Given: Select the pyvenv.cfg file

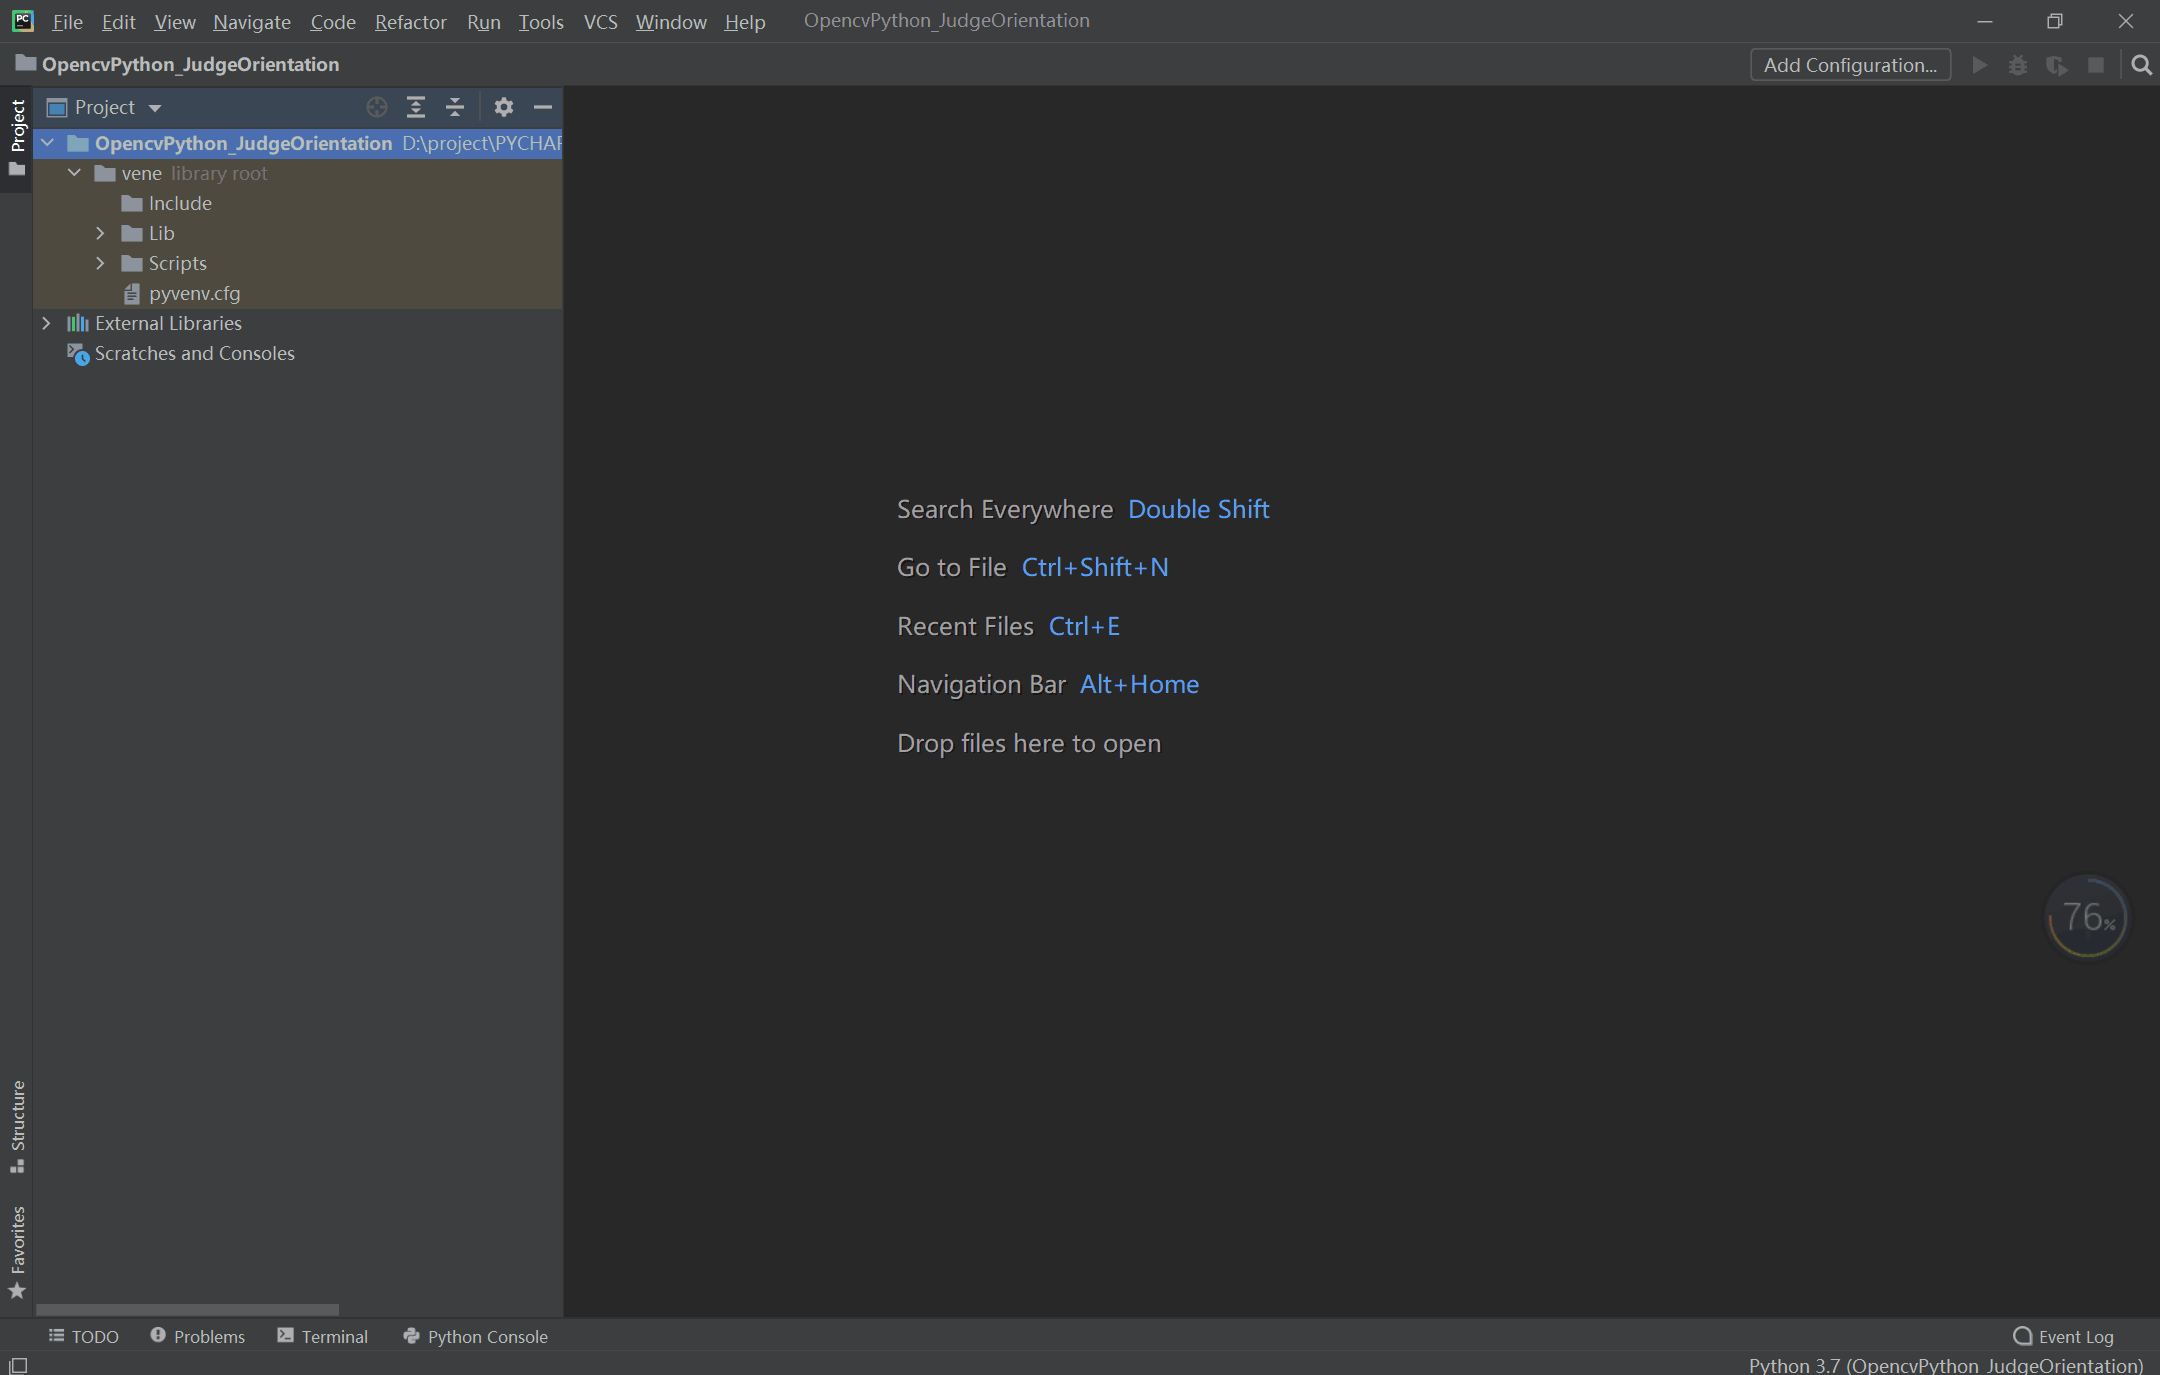Looking at the screenshot, I should pos(194,293).
